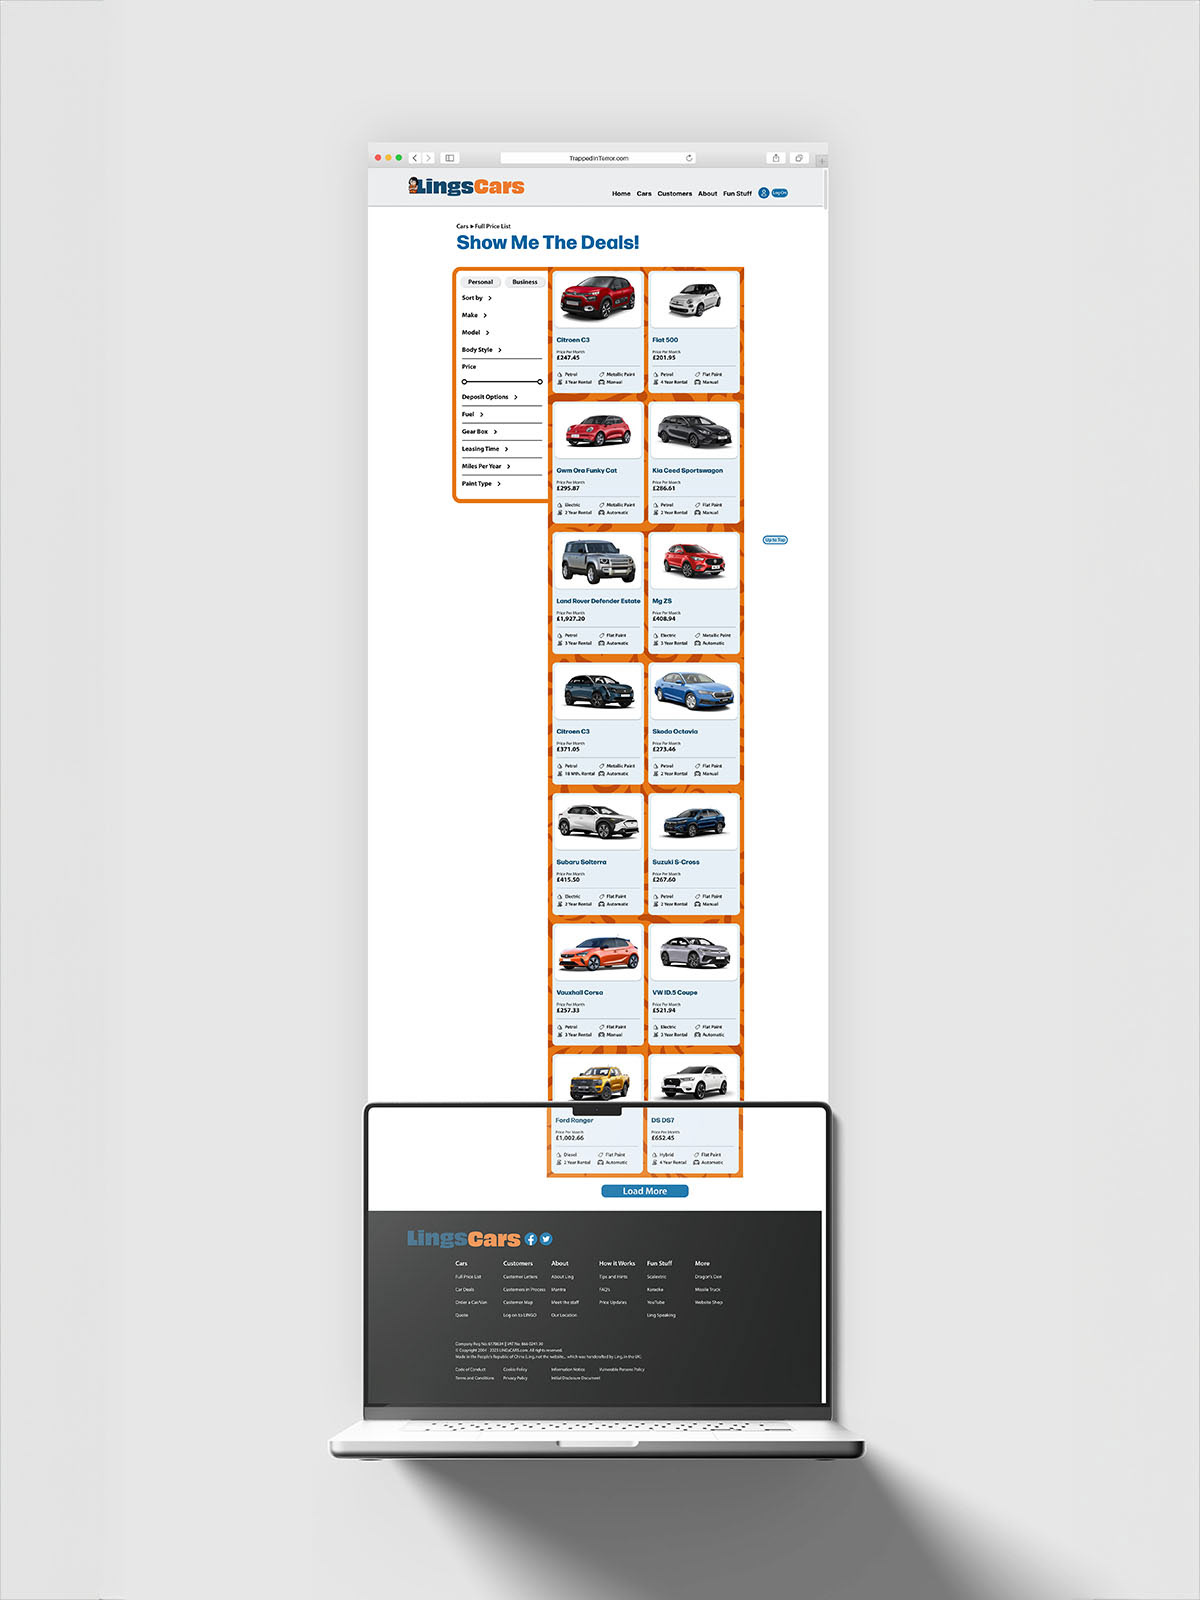Open the browser share icon

775,158
